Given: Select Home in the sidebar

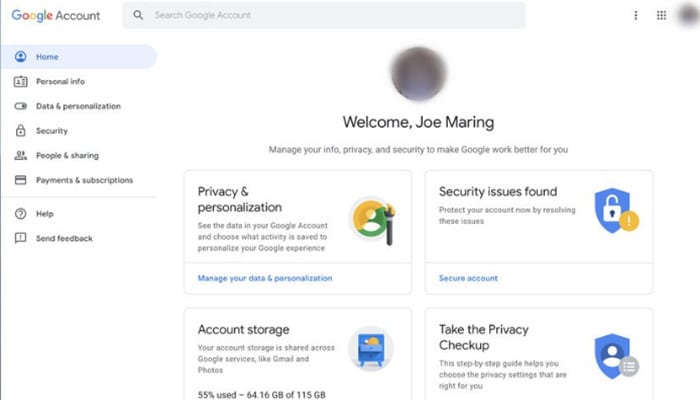Looking at the screenshot, I should (79, 57).
